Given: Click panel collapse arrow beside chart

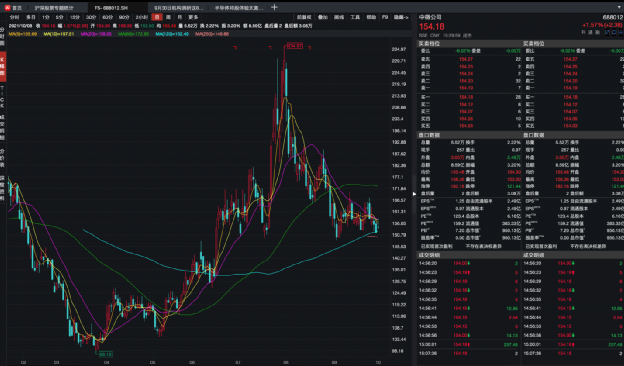Looking at the screenshot, I should [414, 194].
